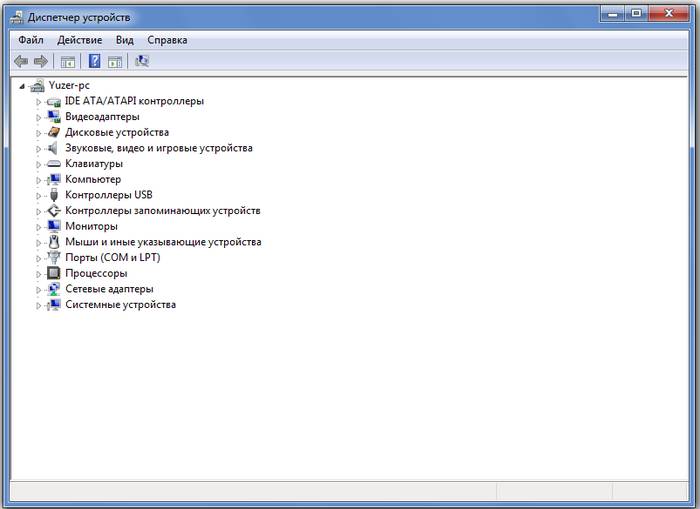Select the Порты (COM и LPT) item
This screenshot has width=700, height=509.
tap(112, 257)
